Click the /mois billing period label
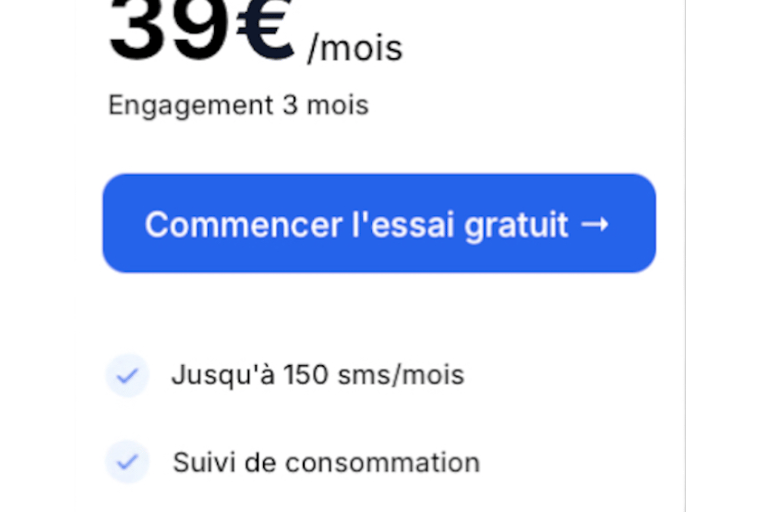The height and width of the screenshot is (512, 768). click(x=355, y=49)
